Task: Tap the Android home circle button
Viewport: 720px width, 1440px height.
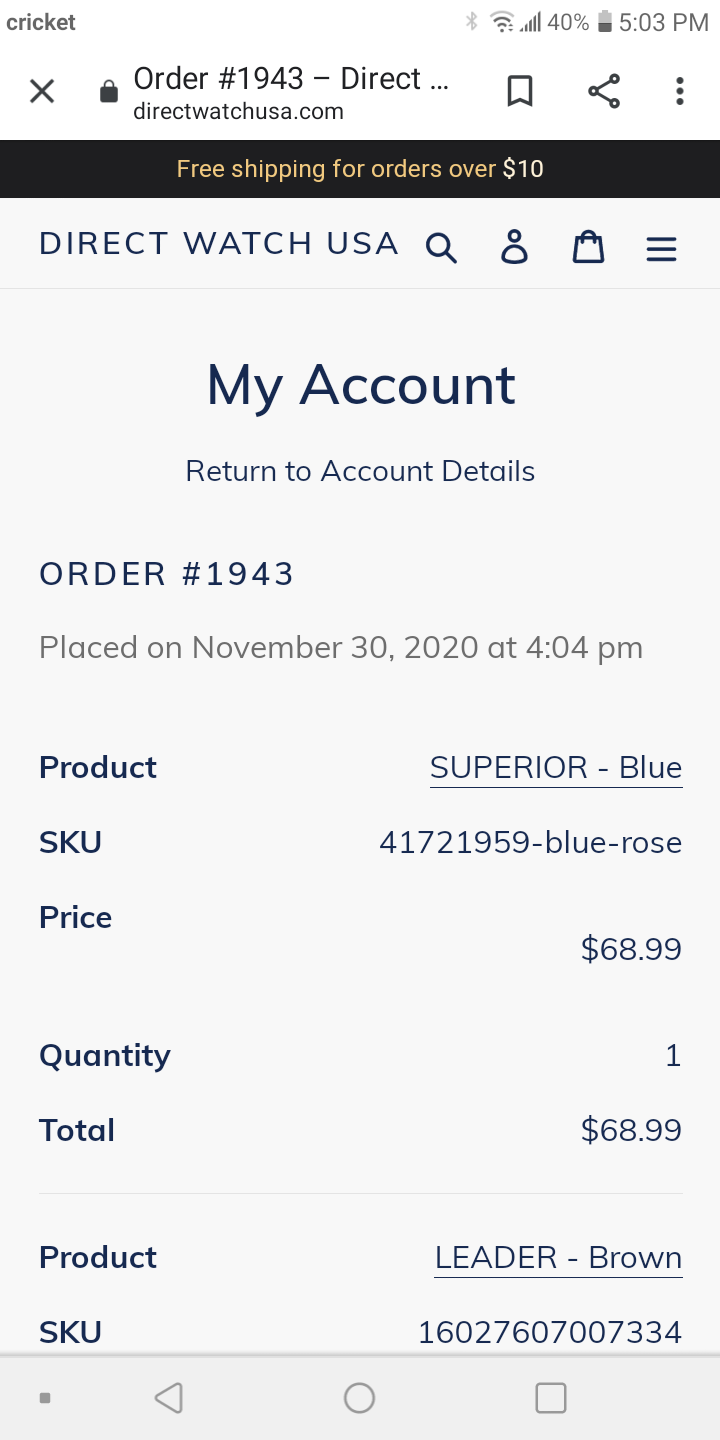Action: (359, 1397)
